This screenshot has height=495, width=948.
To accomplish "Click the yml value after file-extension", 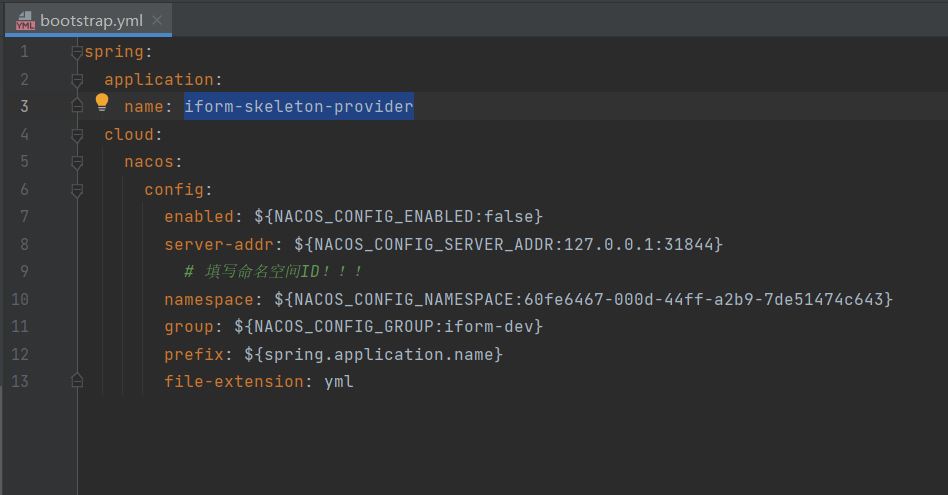I will (339, 382).
